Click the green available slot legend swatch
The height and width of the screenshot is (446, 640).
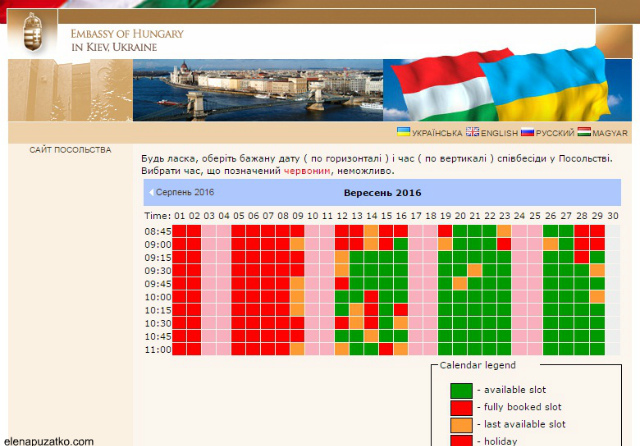[x=461, y=391]
